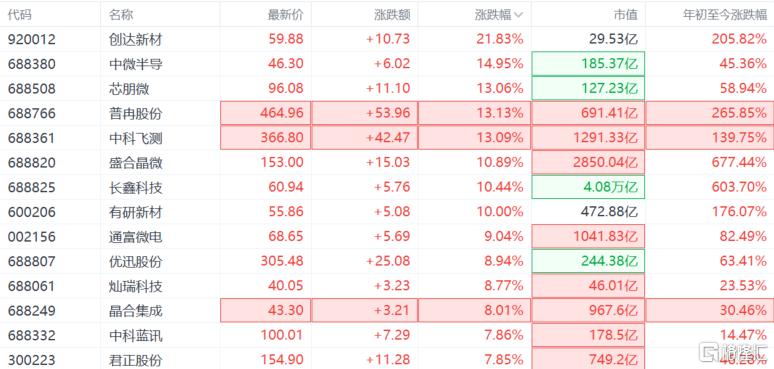
Task: Select 晶合集成 highlighted row name
Action: (135, 311)
